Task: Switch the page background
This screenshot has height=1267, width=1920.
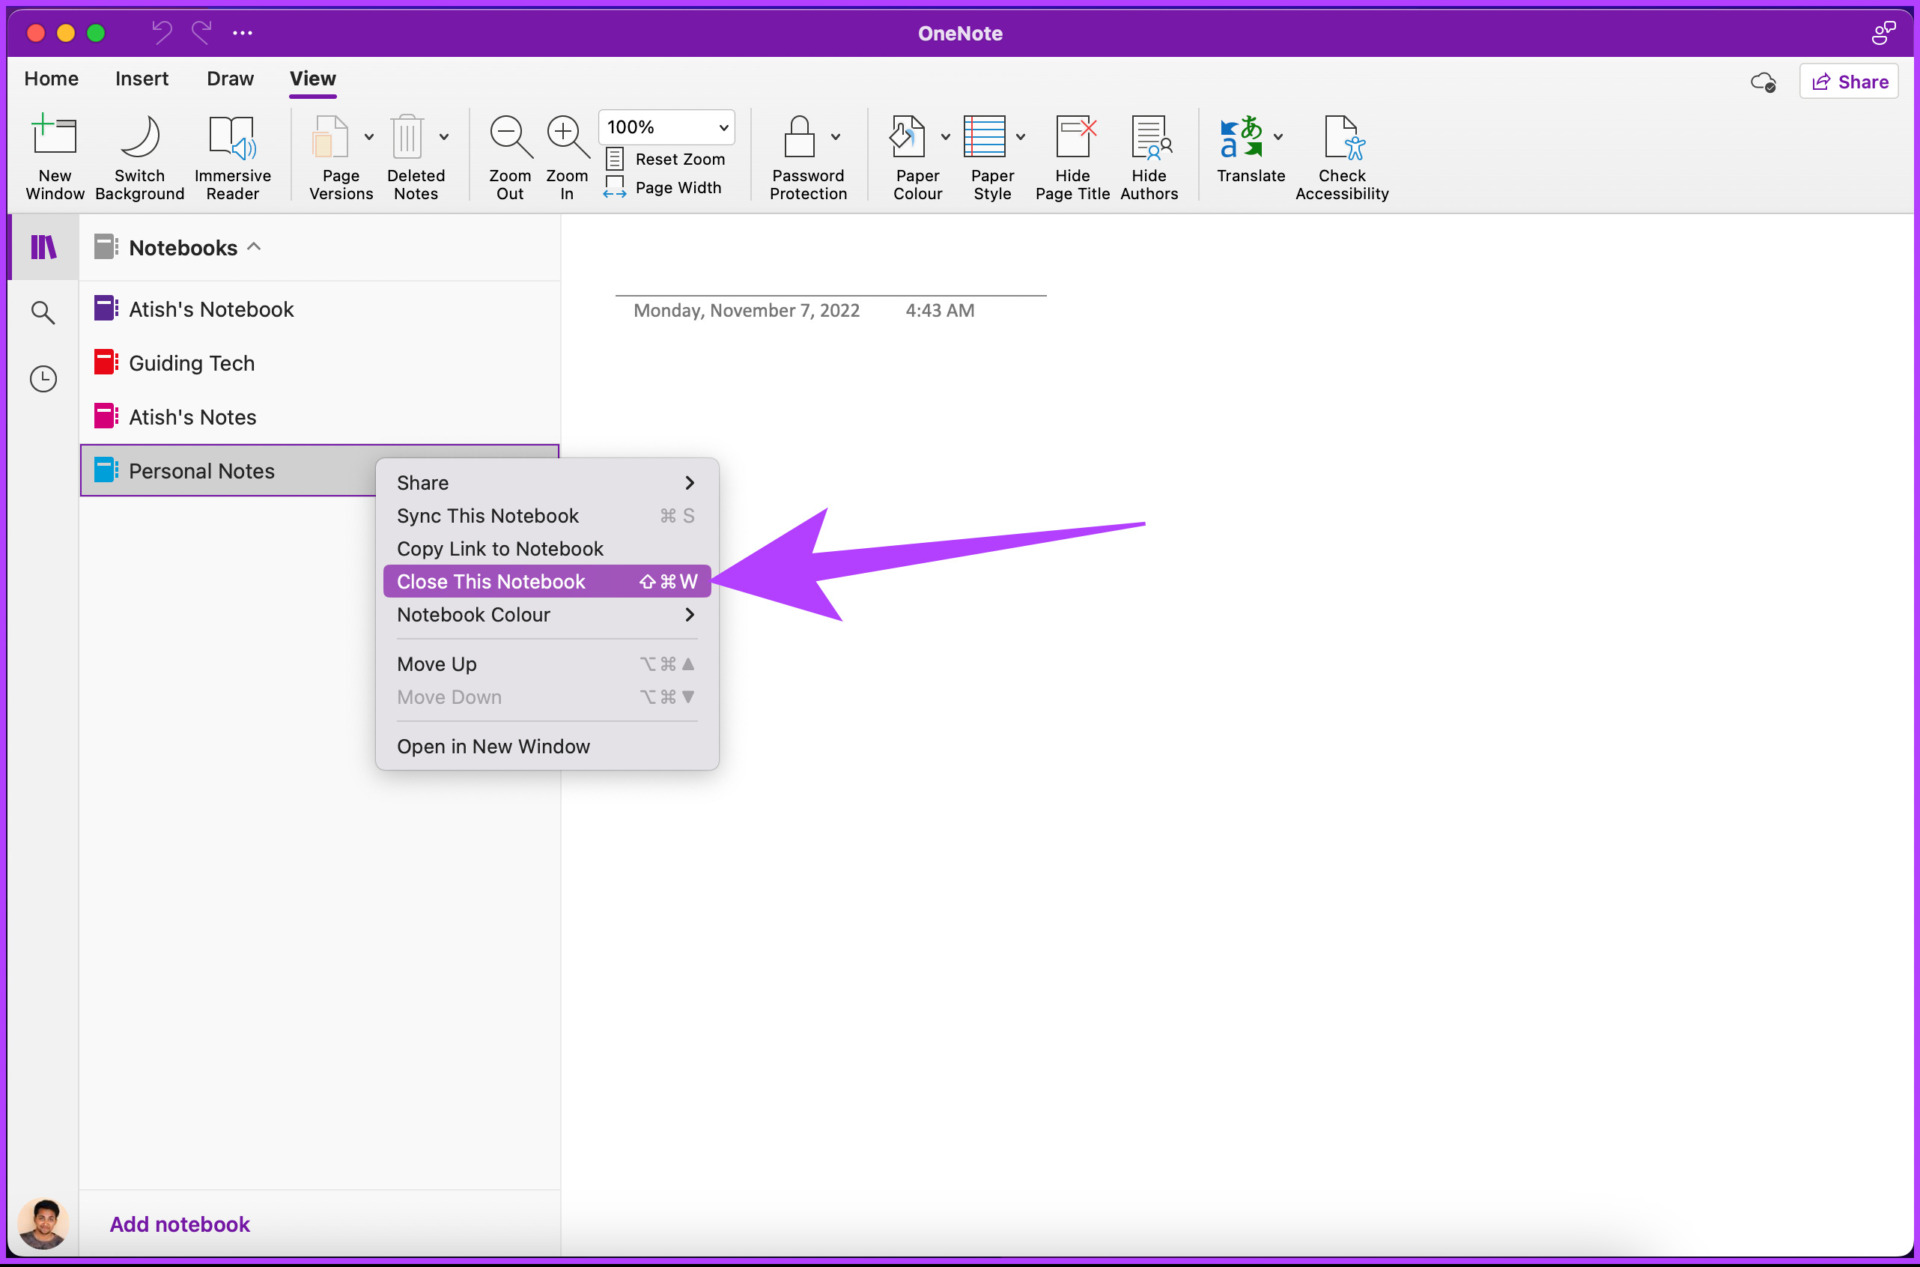Action: point(139,155)
